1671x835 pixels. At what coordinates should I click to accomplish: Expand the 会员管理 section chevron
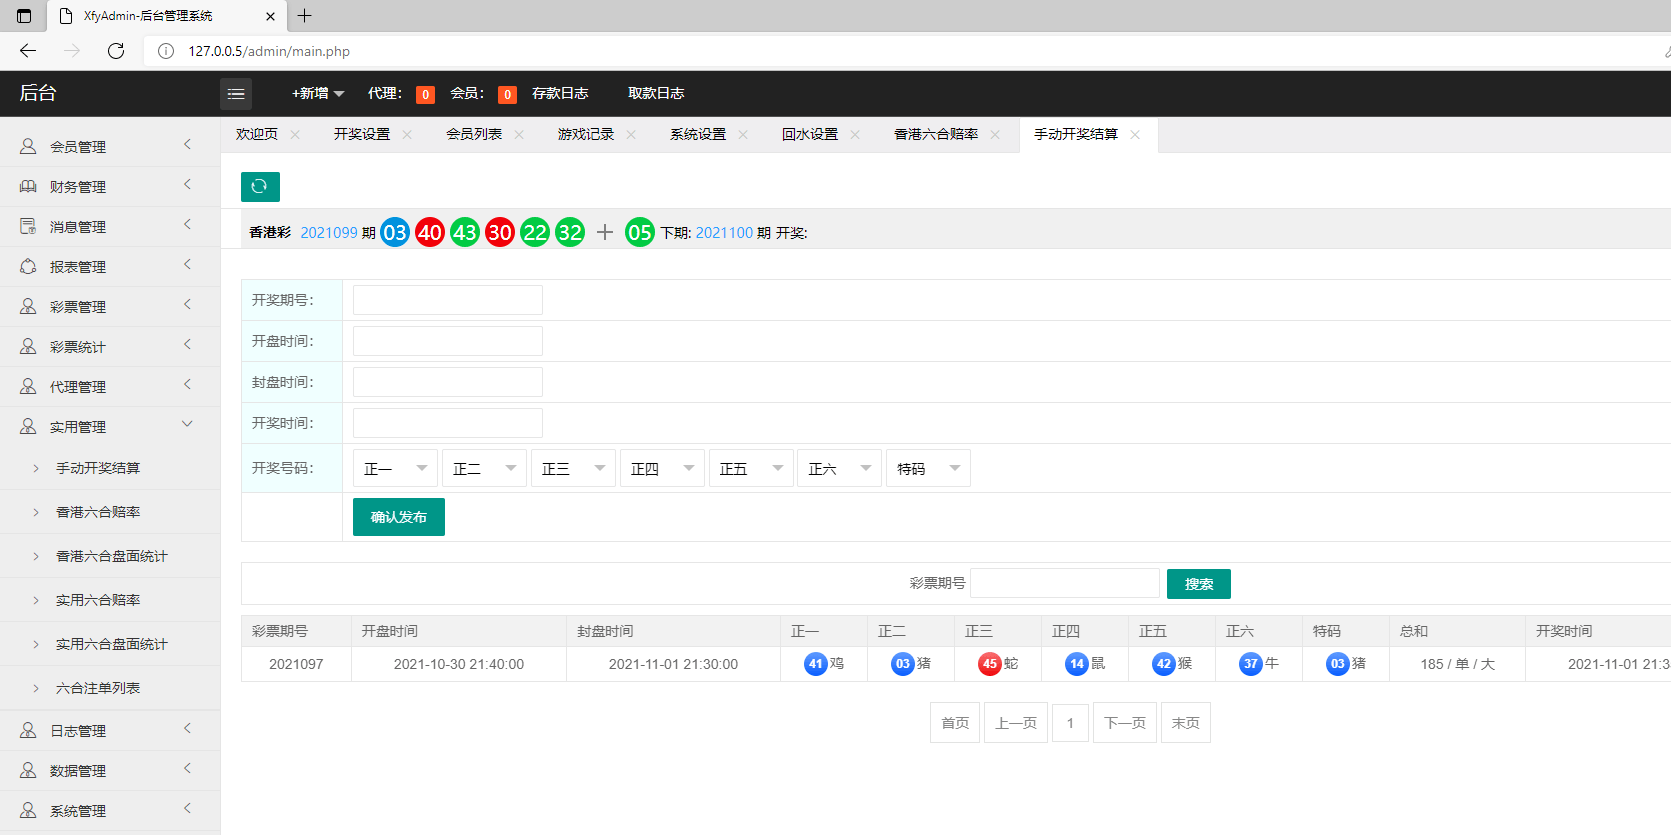pyautogui.click(x=187, y=145)
